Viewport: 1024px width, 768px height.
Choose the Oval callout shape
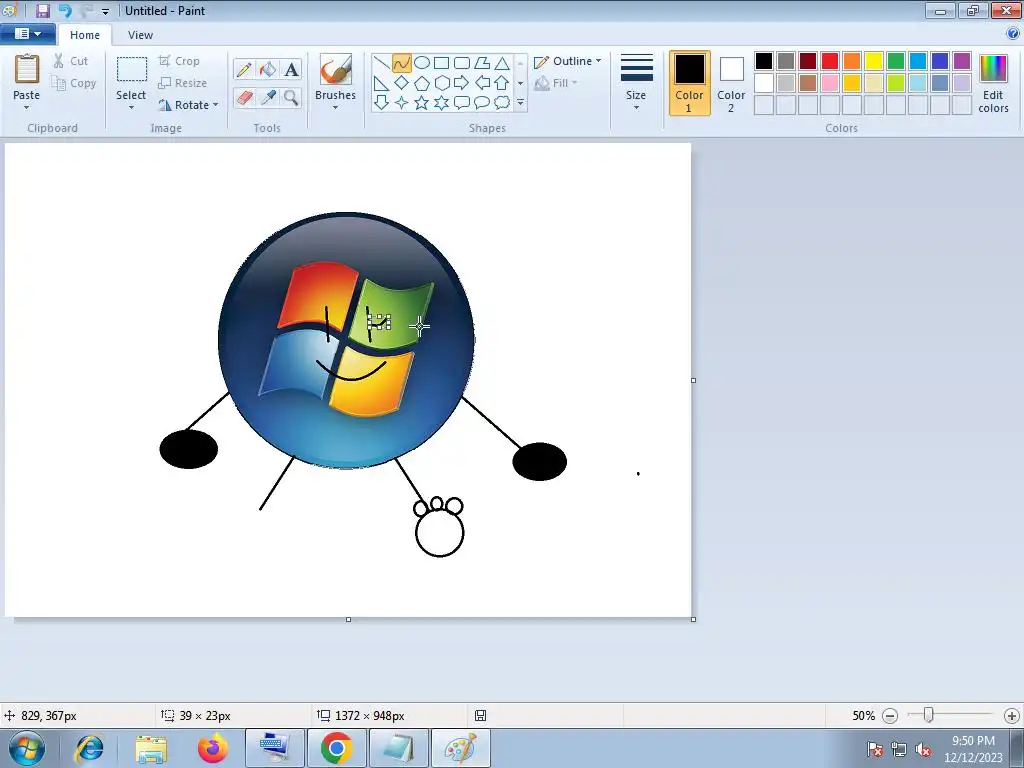click(x=482, y=103)
